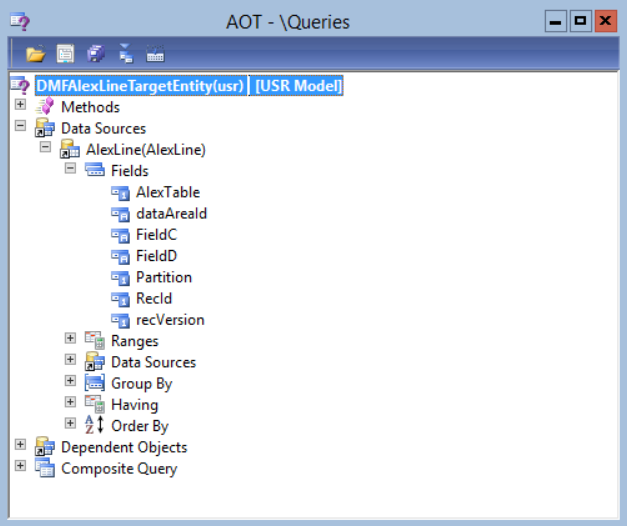627x526 pixels.
Task: Click the Fields node icon
Action: click(95, 170)
